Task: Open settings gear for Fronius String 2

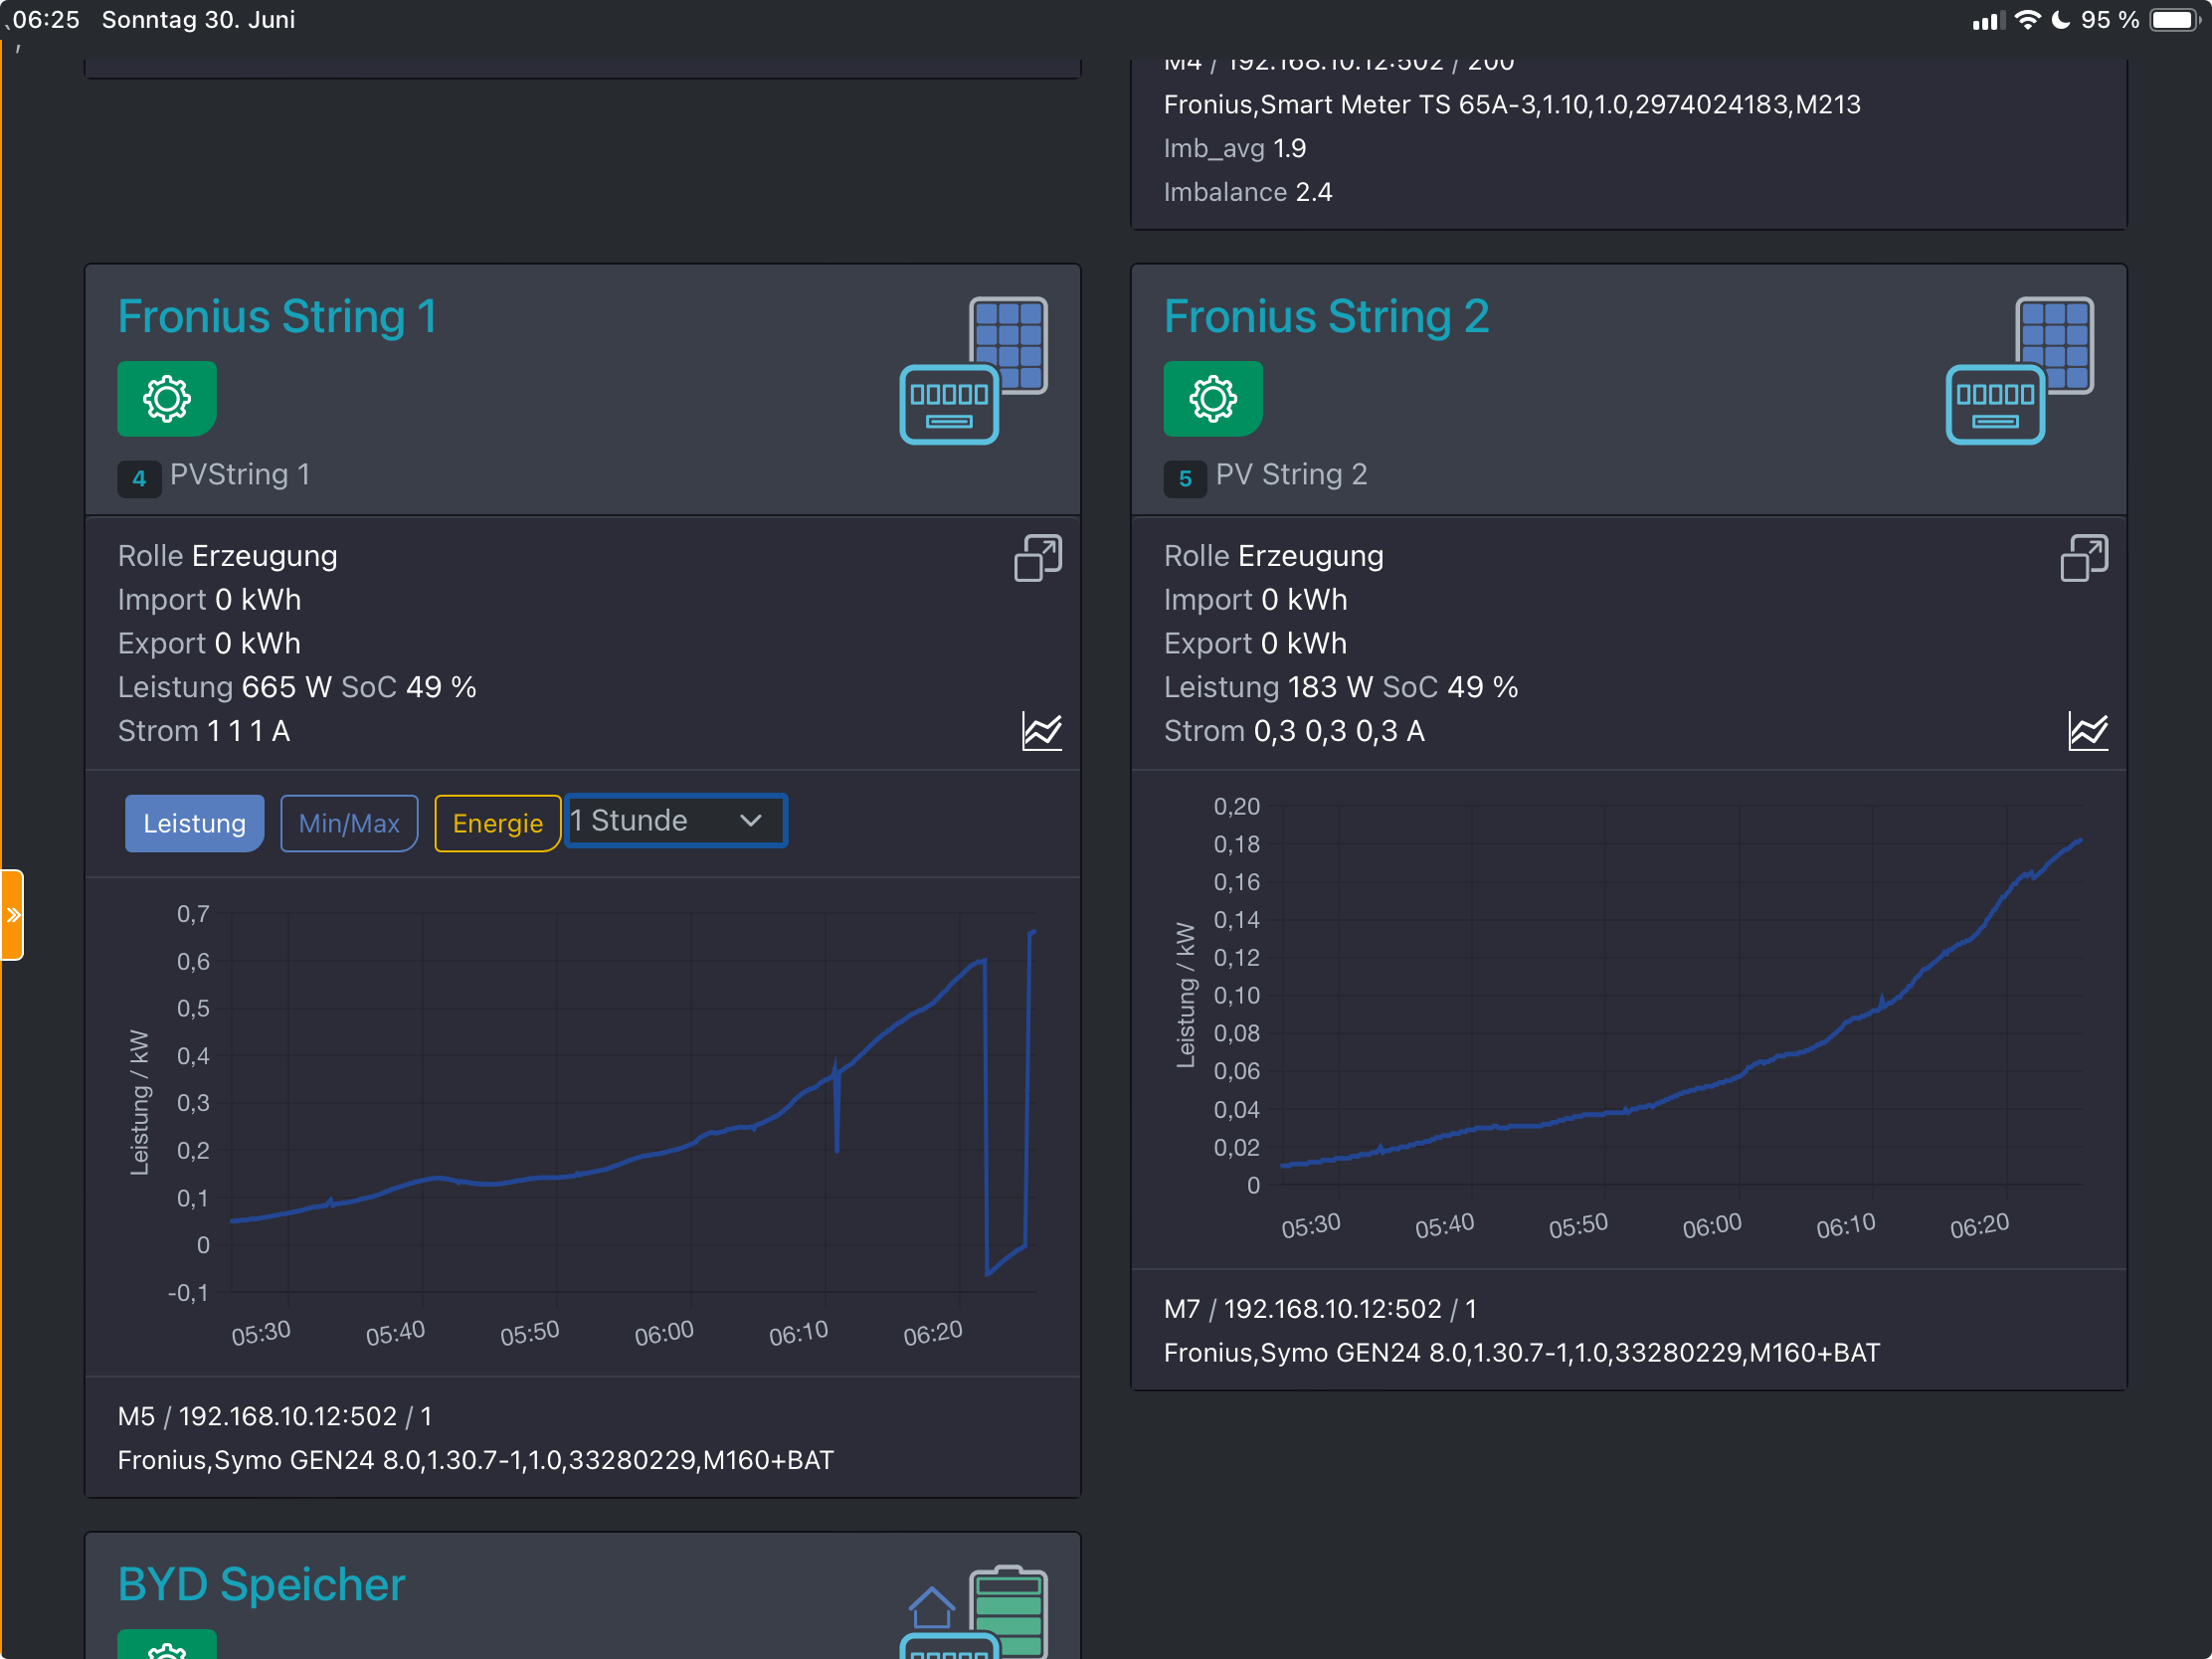Action: click(x=1212, y=398)
